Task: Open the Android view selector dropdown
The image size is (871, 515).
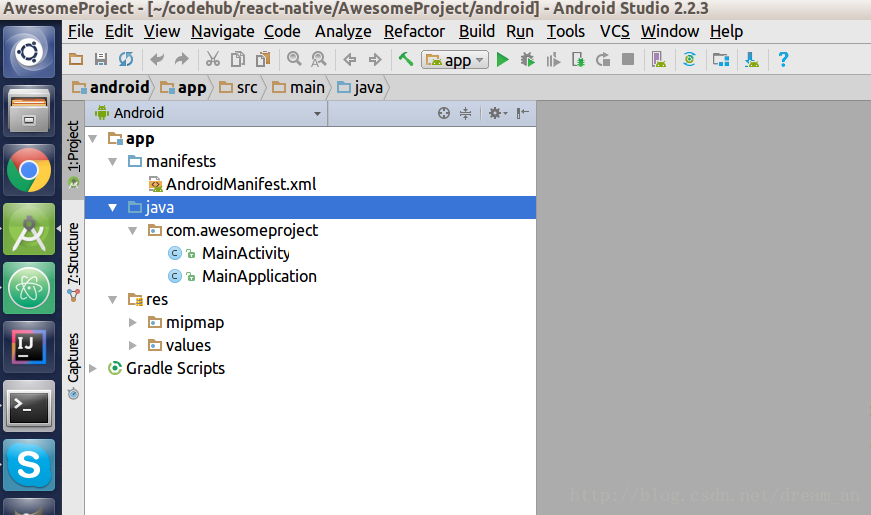Action: (209, 113)
